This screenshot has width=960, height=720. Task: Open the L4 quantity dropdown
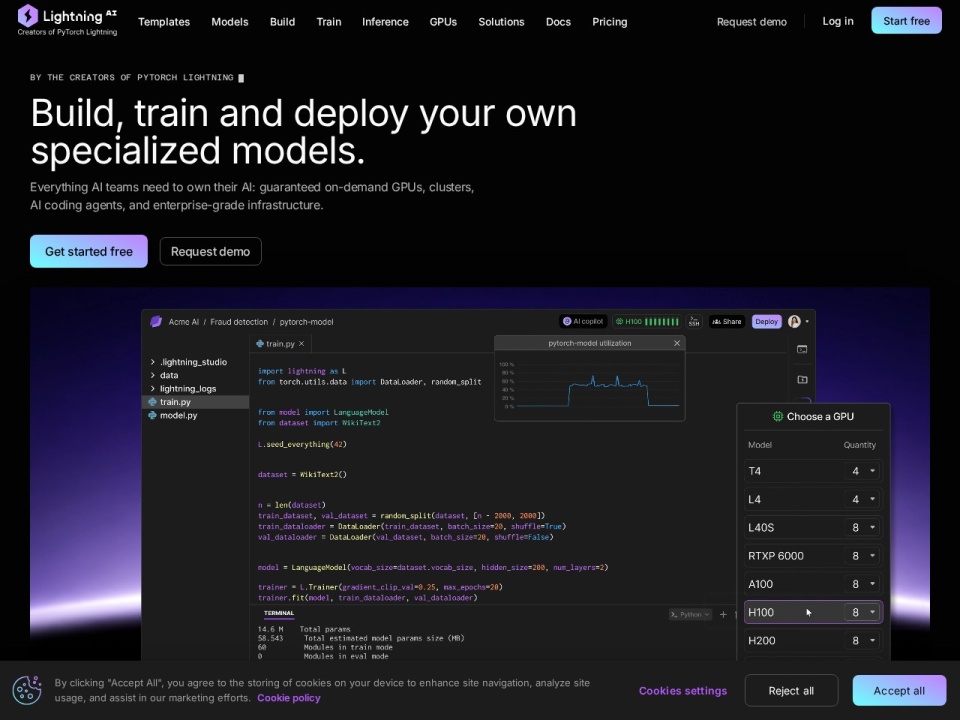pyautogui.click(x=863, y=499)
